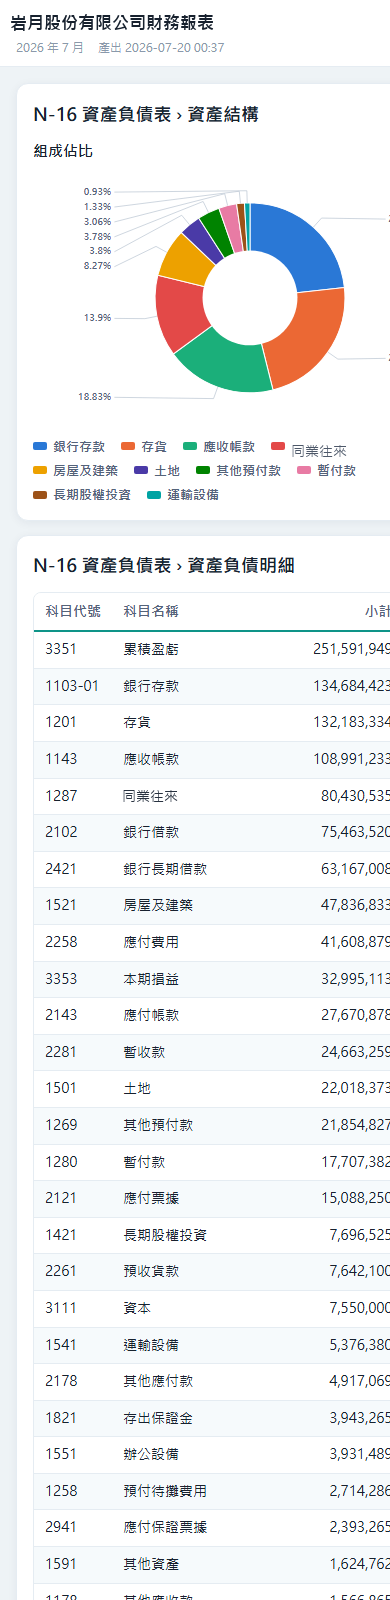Select account code 1521
Viewport: 390px width, 1600px height.
[61, 906]
